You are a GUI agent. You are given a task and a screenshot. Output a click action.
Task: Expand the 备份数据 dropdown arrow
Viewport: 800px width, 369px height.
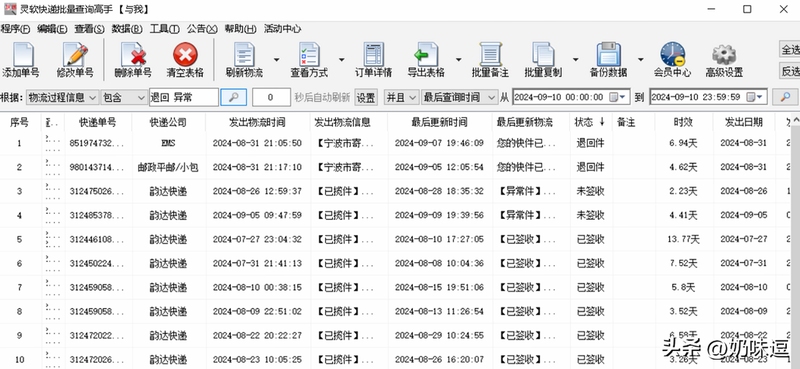(x=640, y=60)
